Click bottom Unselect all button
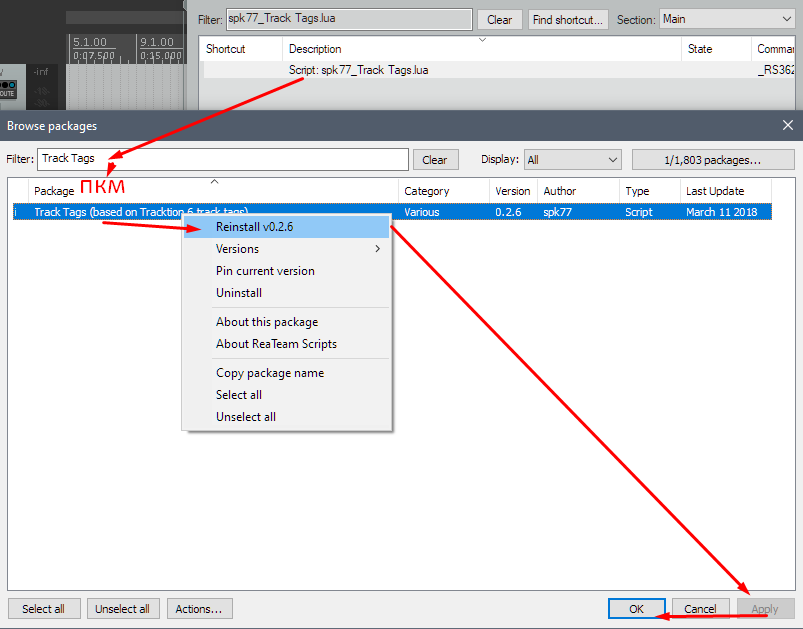The height and width of the screenshot is (629, 803). pyautogui.click(x=123, y=609)
